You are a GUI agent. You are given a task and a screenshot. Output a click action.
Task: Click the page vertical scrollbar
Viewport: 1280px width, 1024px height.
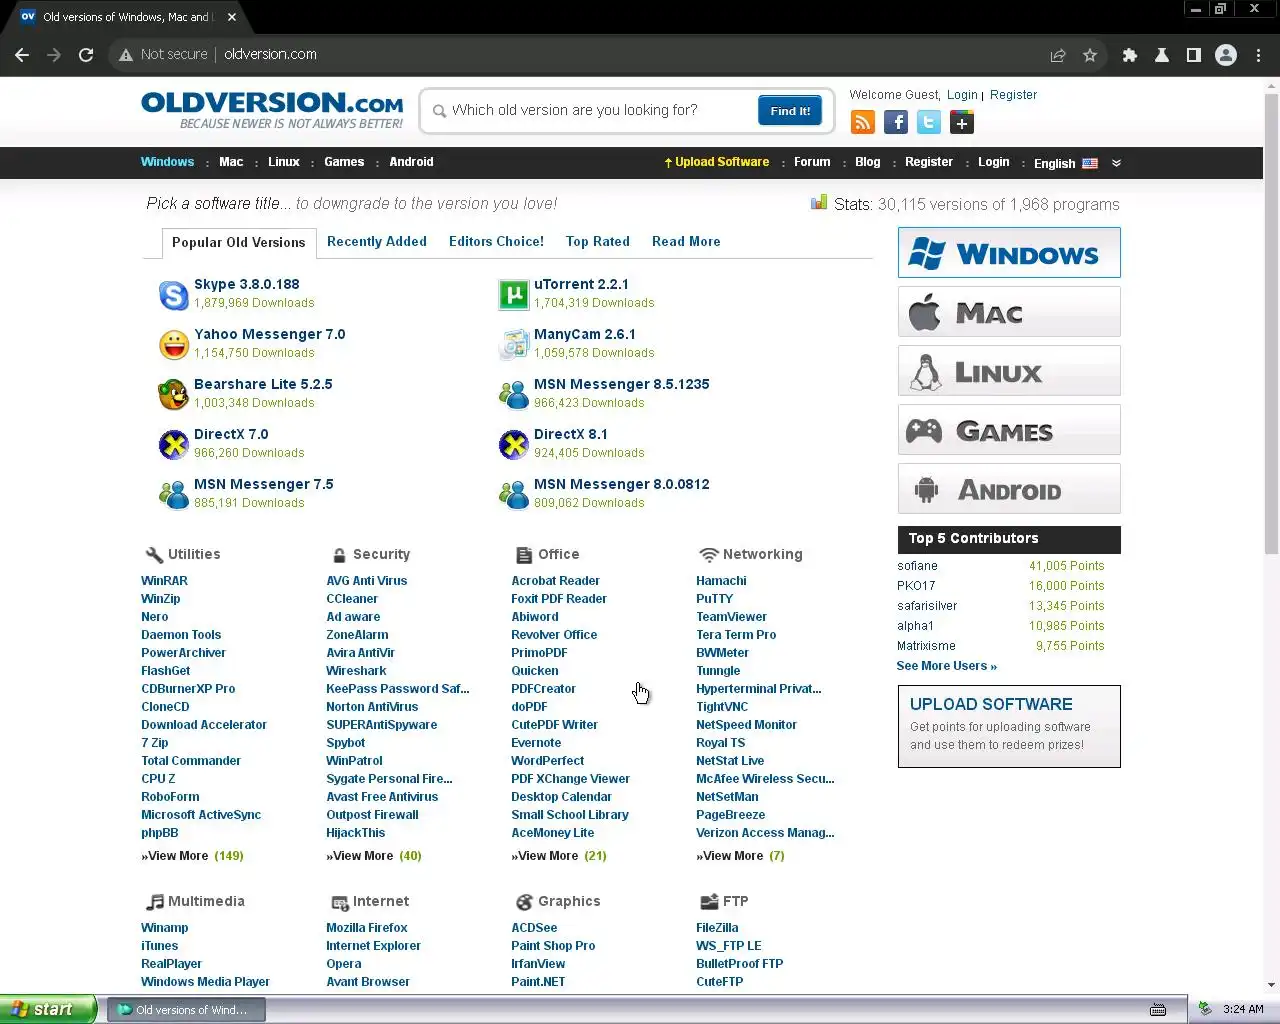tap(1271, 325)
